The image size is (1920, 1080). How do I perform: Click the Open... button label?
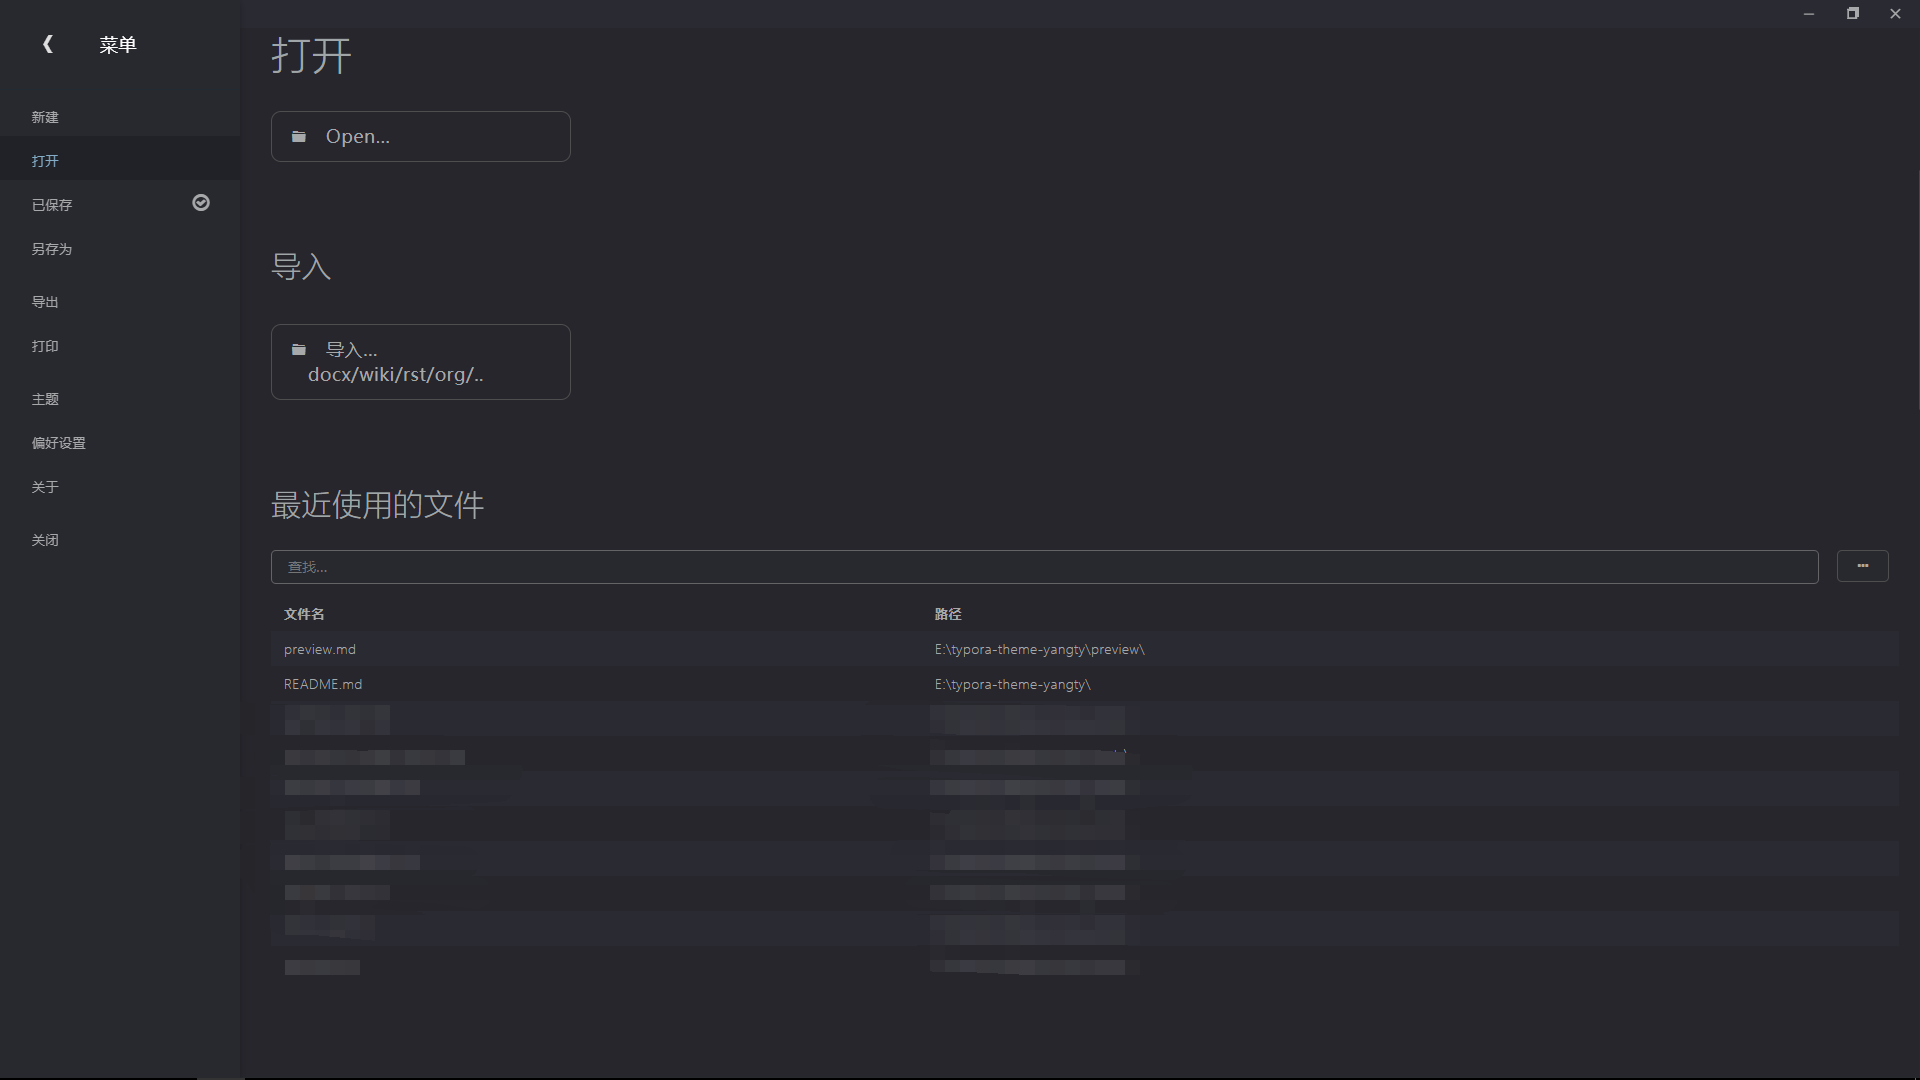pos(357,137)
